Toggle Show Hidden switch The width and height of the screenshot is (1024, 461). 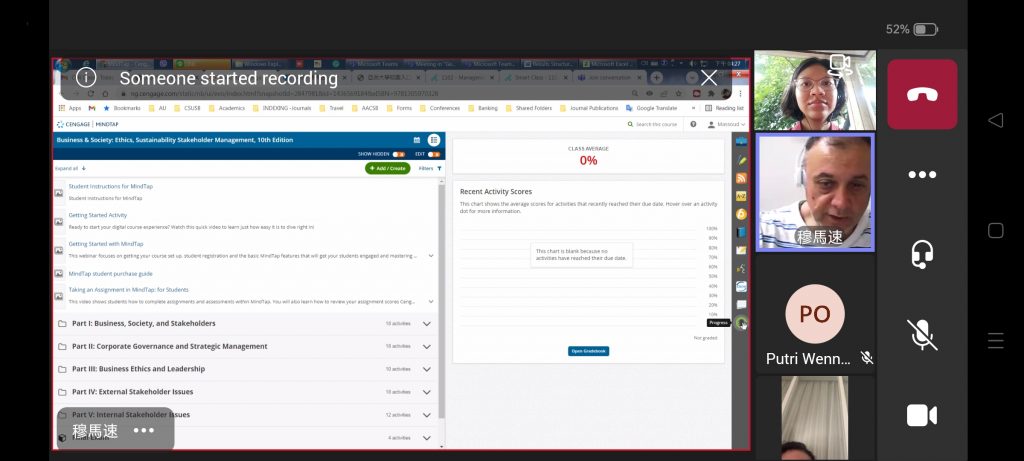398,154
